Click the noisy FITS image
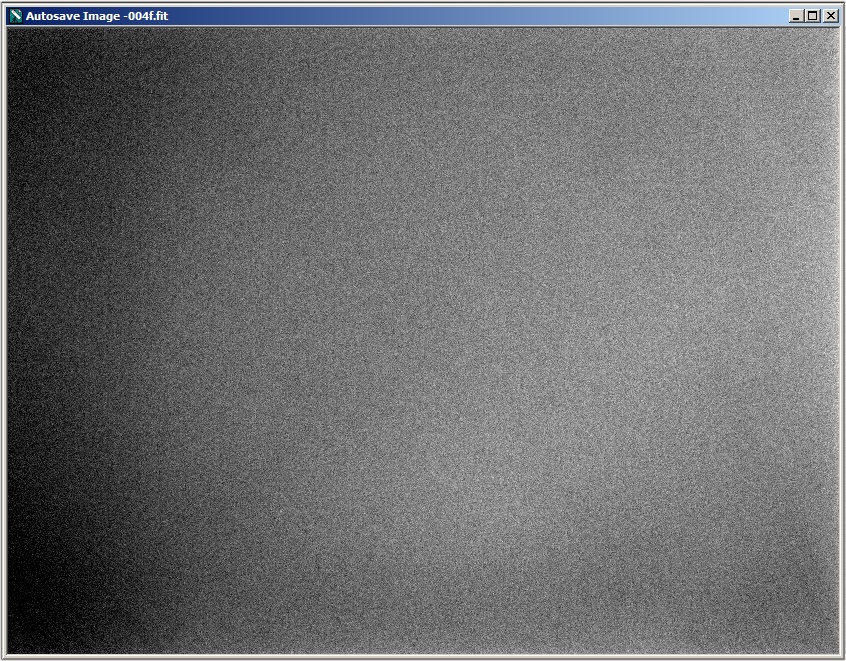Viewport: 846px width, 661px height. pos(423,341)
